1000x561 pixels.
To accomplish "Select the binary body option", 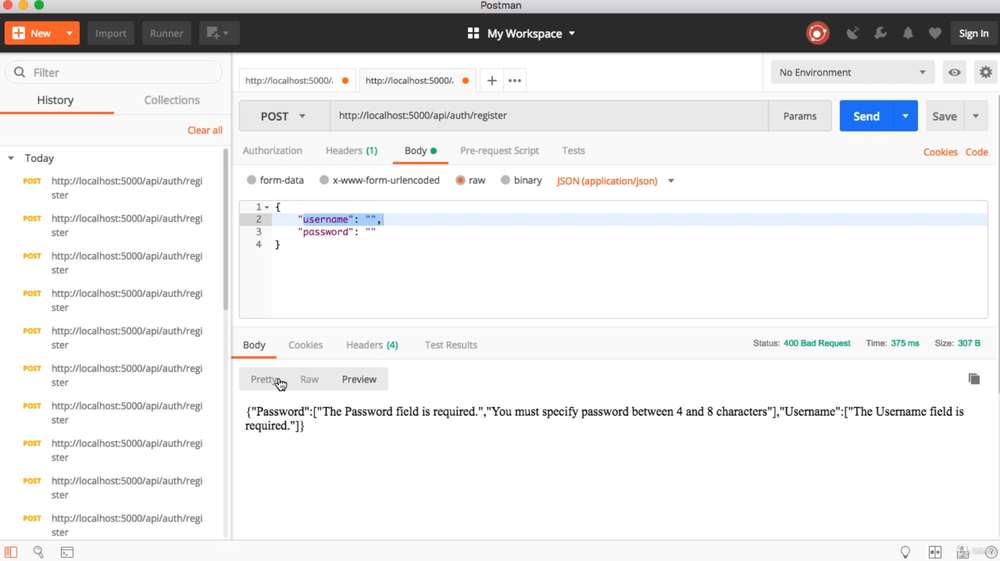I will pyautogui.click(x=506, y=181).
